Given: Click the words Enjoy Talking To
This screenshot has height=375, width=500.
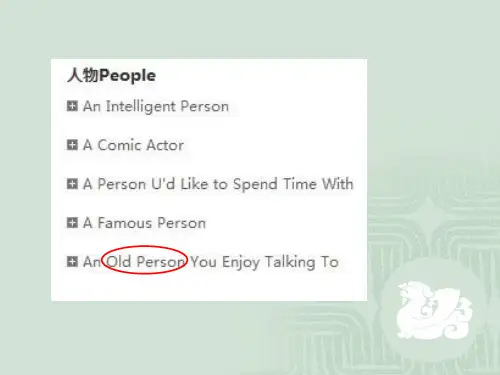Looking at the screenshot, I should tap(280, 262).
